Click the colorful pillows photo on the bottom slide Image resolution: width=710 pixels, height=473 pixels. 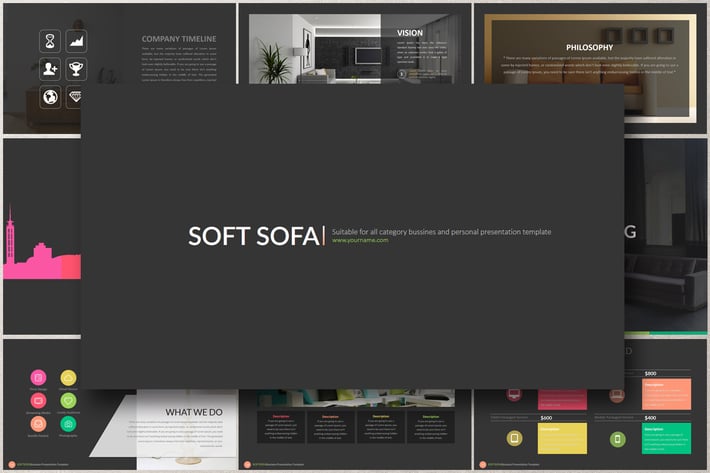(x=356, y=398)
